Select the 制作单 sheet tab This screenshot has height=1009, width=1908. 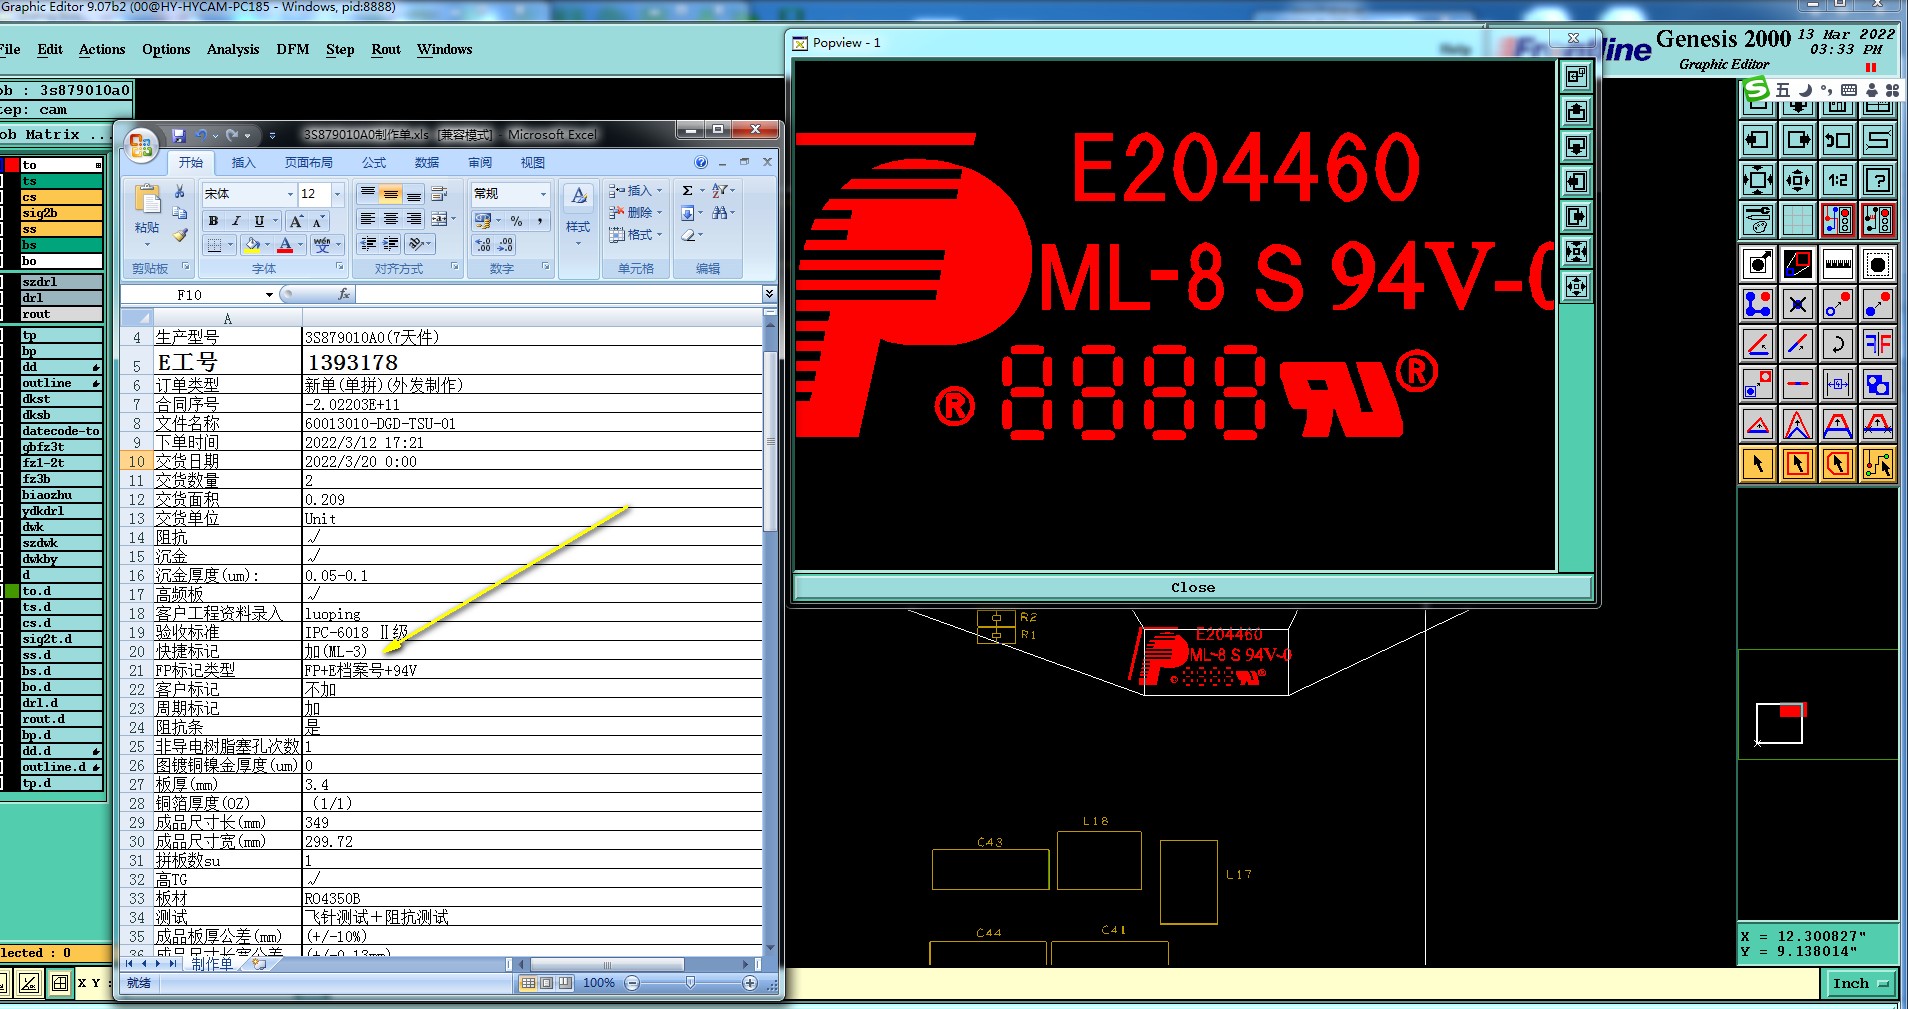(212, 963)
